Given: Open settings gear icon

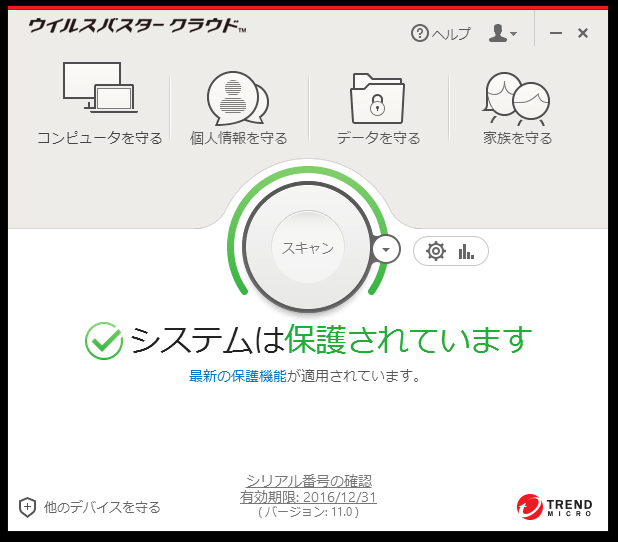Looking at the screenshot, I should click(x=436, y=251).
